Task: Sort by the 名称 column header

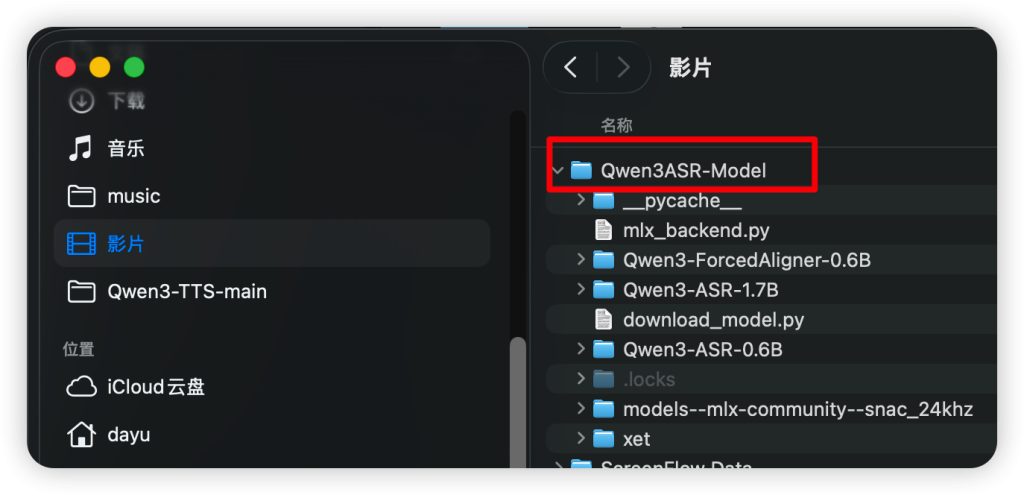Action: coord(616,125)
